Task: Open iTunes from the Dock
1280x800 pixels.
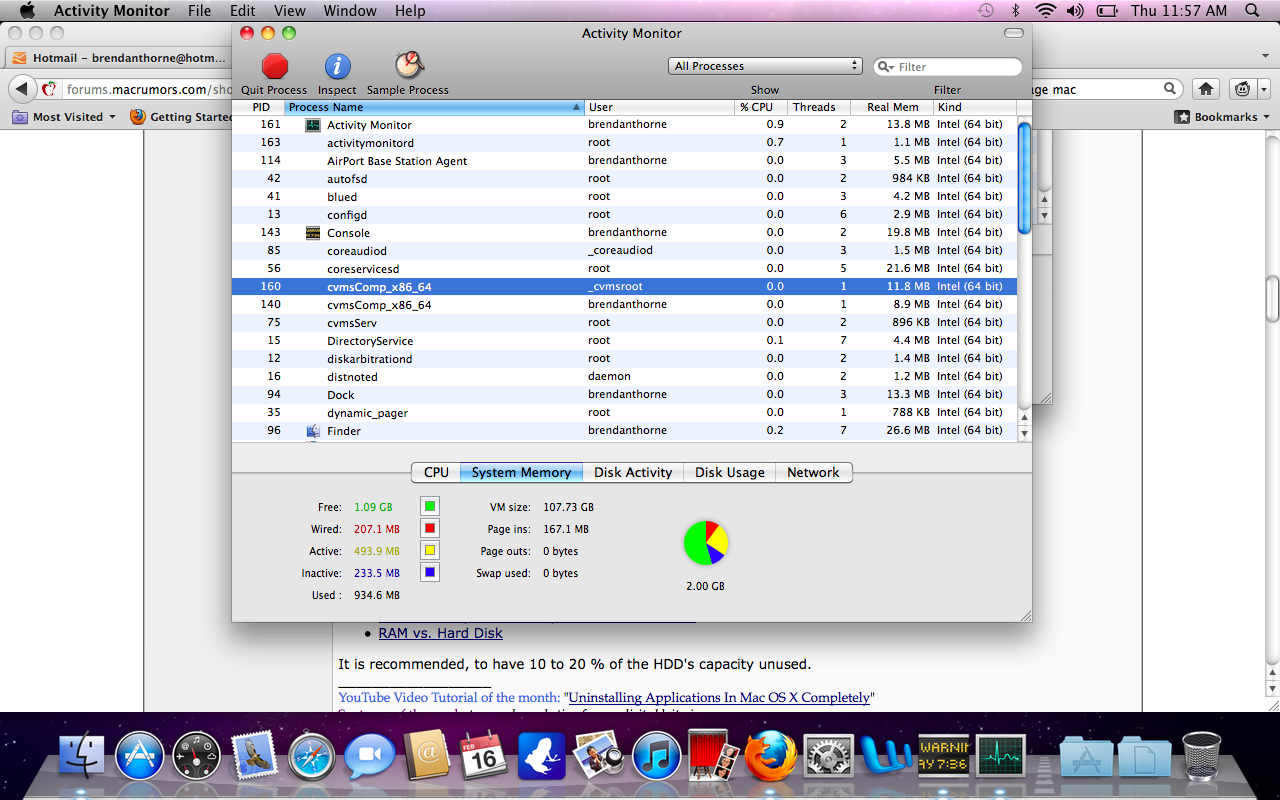Action: click(657, 757)
